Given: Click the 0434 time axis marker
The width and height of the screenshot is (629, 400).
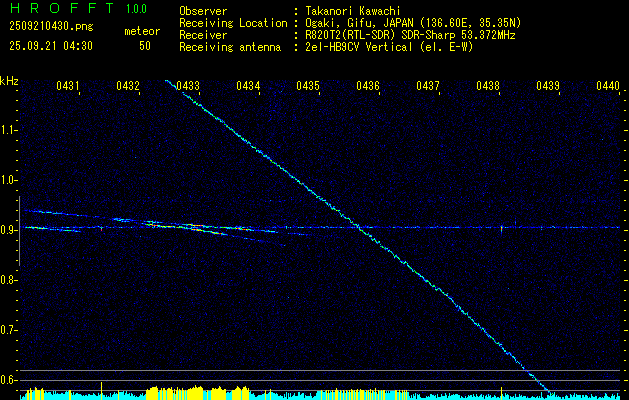Looking at the screenshot, I should (x=248, y=85).
